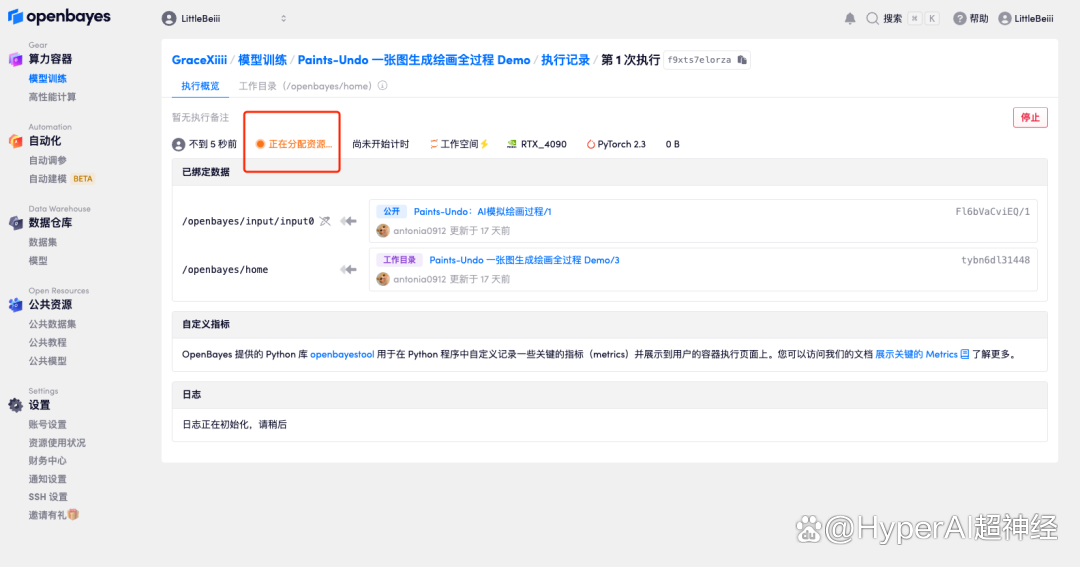The width and height of the screenshot is (1080, 567).
Task: Expand the LittleBeiii workspace selector
Action: pyautogui.click(x=225, y=18)
